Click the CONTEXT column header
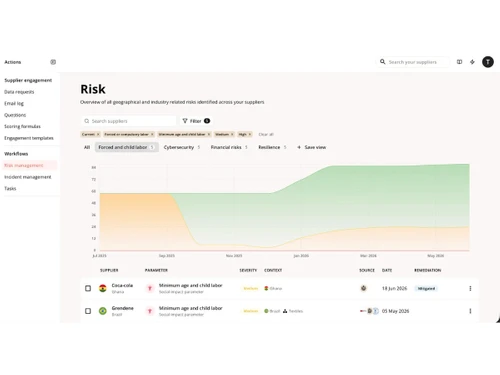 click(273, 270)
